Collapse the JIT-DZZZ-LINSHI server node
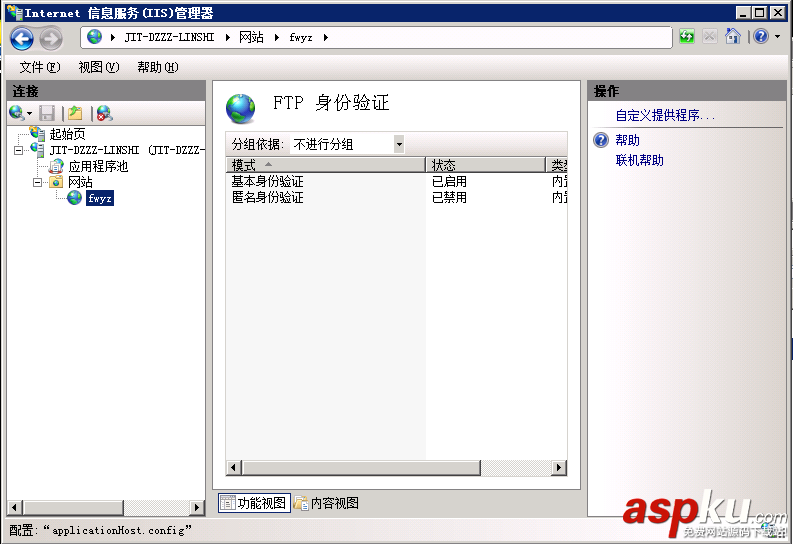 pos(18,151)
